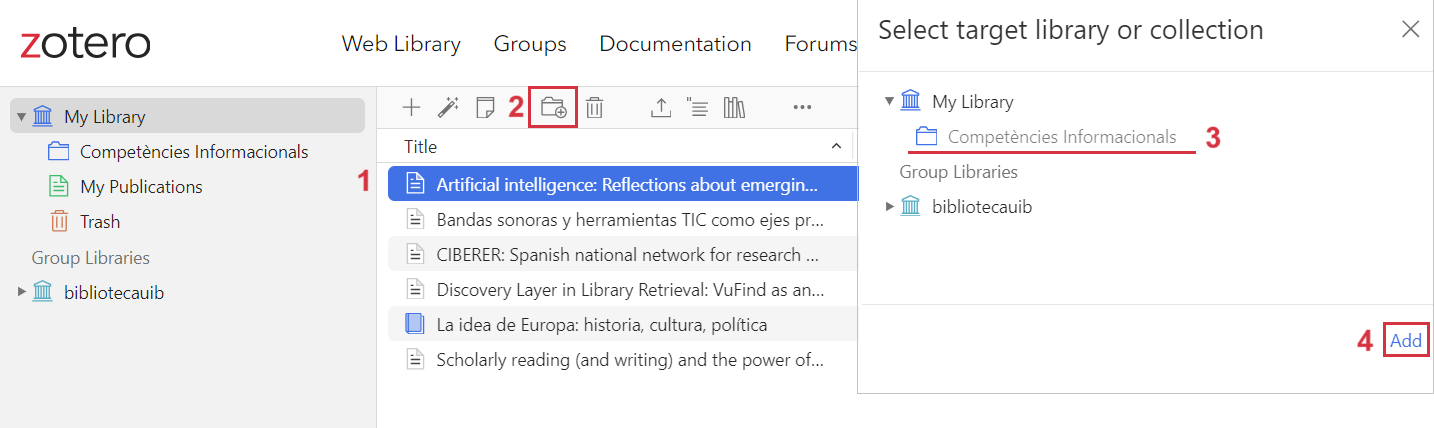This screenshot has height=428, width=1434.
Task: Click document icon of 'Bandas sonoras' item
Action: (414, 219)
